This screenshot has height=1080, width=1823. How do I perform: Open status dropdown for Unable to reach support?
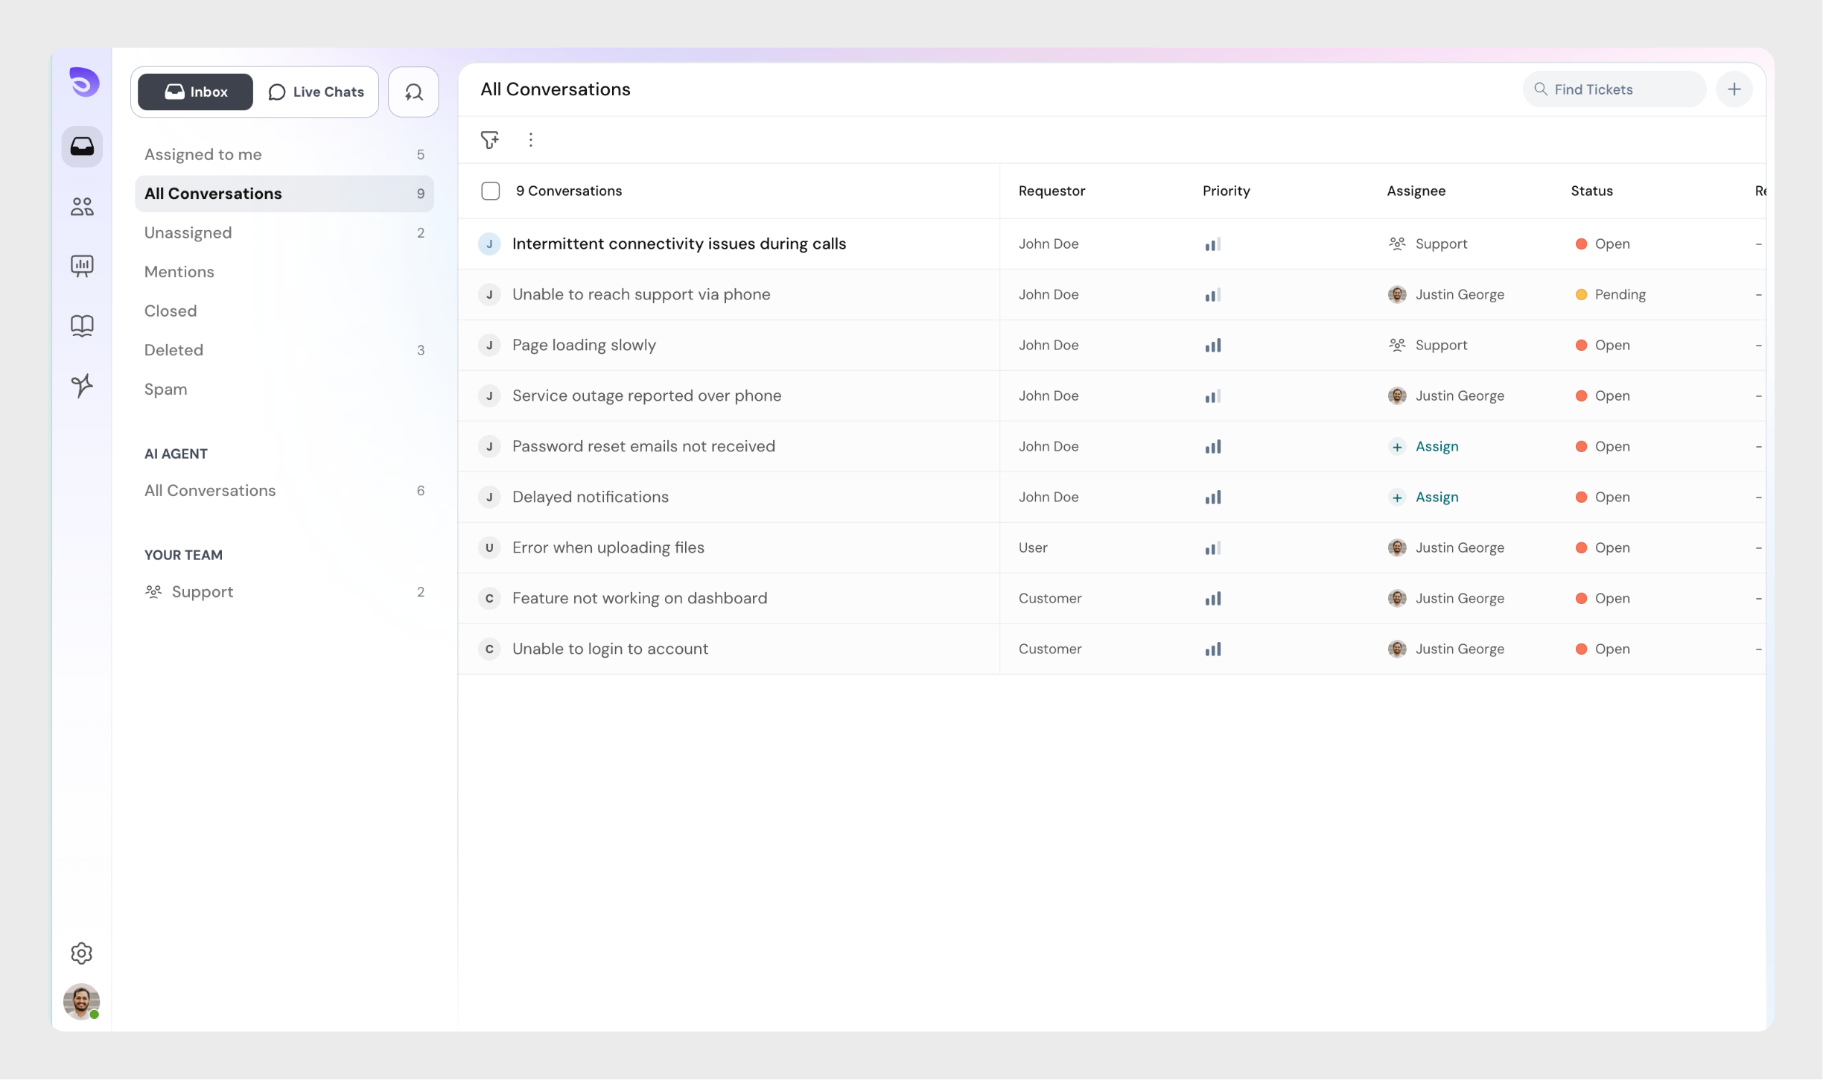click(x=1610, y=295)
